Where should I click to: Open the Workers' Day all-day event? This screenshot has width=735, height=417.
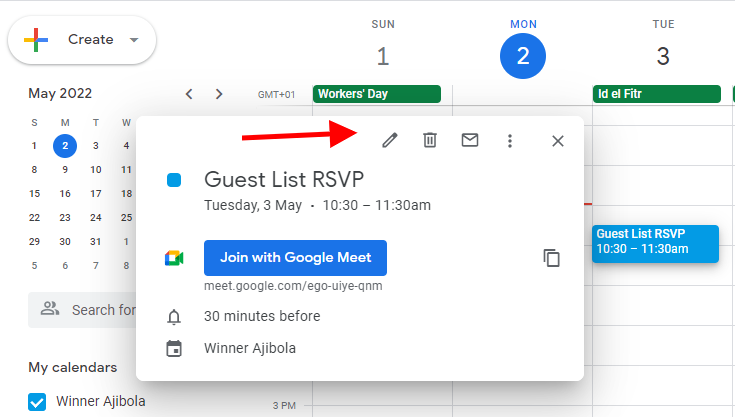(x=377, y=94)
